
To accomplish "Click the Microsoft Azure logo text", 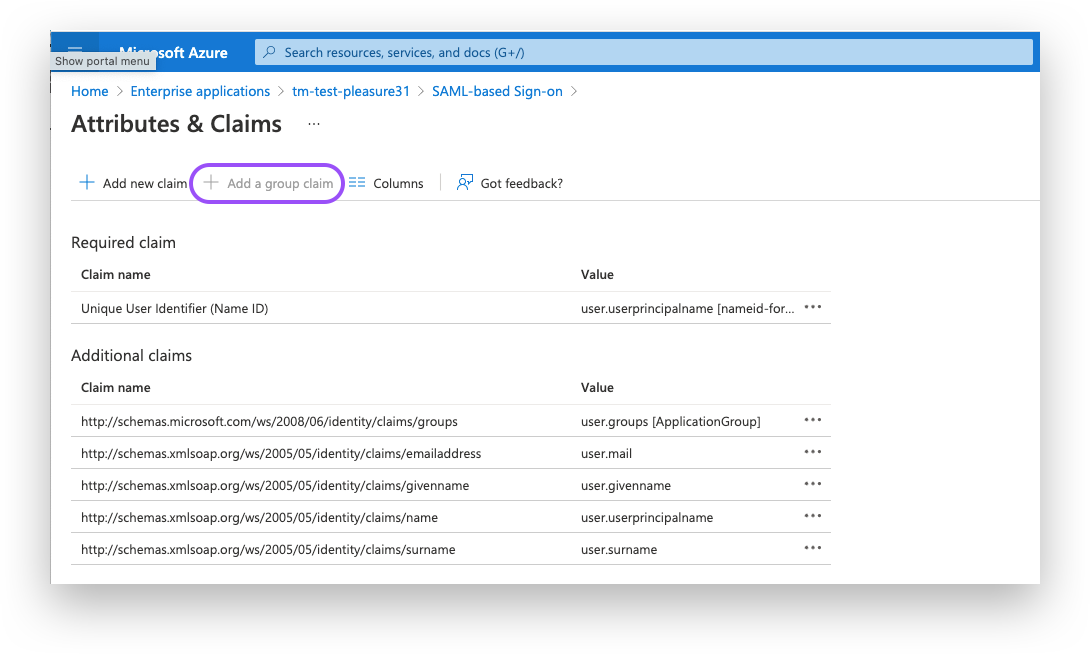I will 173,52.
